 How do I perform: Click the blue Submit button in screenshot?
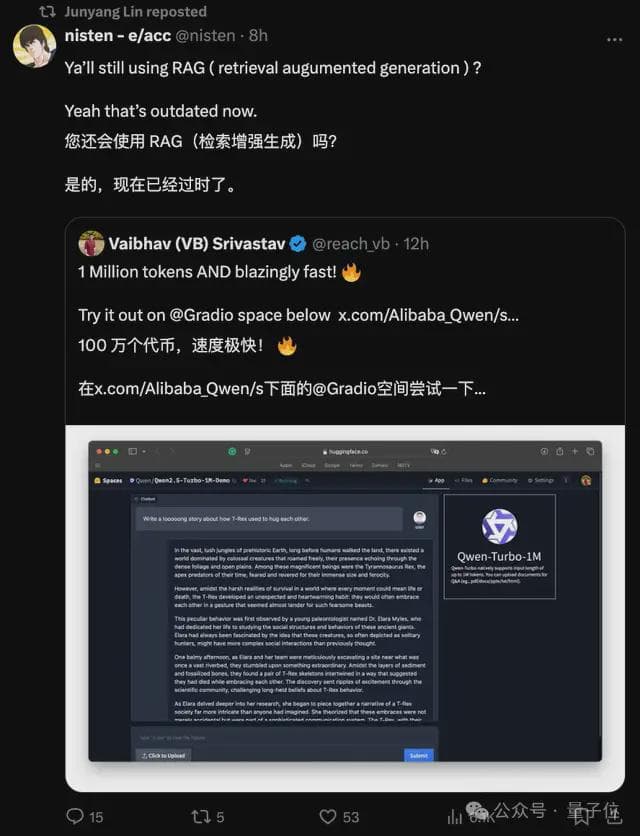(x=419, y=755)
